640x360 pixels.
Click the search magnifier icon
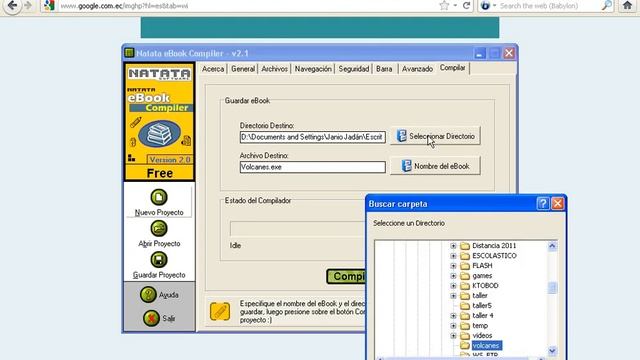[x=607, y=6]
